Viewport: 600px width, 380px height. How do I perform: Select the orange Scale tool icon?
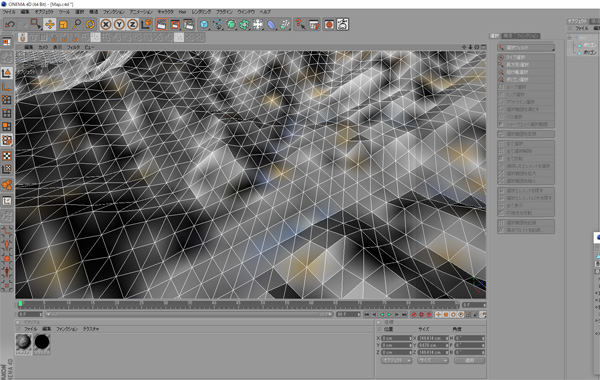[63, 24]
